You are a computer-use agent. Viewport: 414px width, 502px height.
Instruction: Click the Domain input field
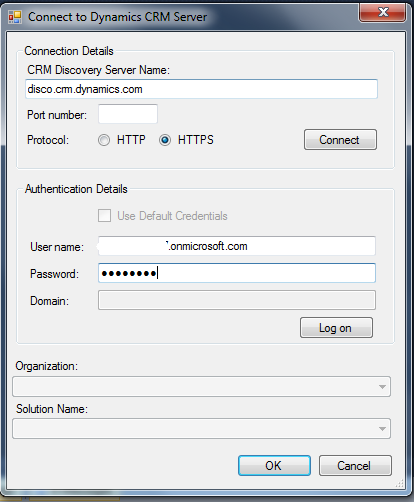[x=237, y=300]
